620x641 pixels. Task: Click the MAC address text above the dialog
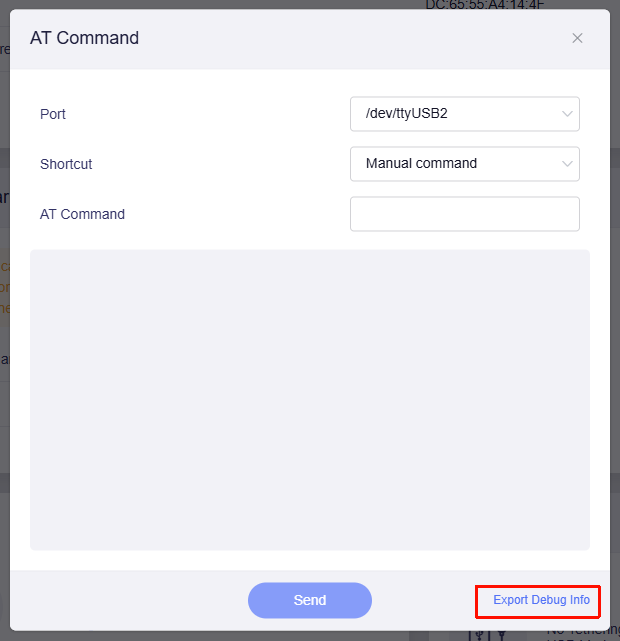tap(485, 4)
